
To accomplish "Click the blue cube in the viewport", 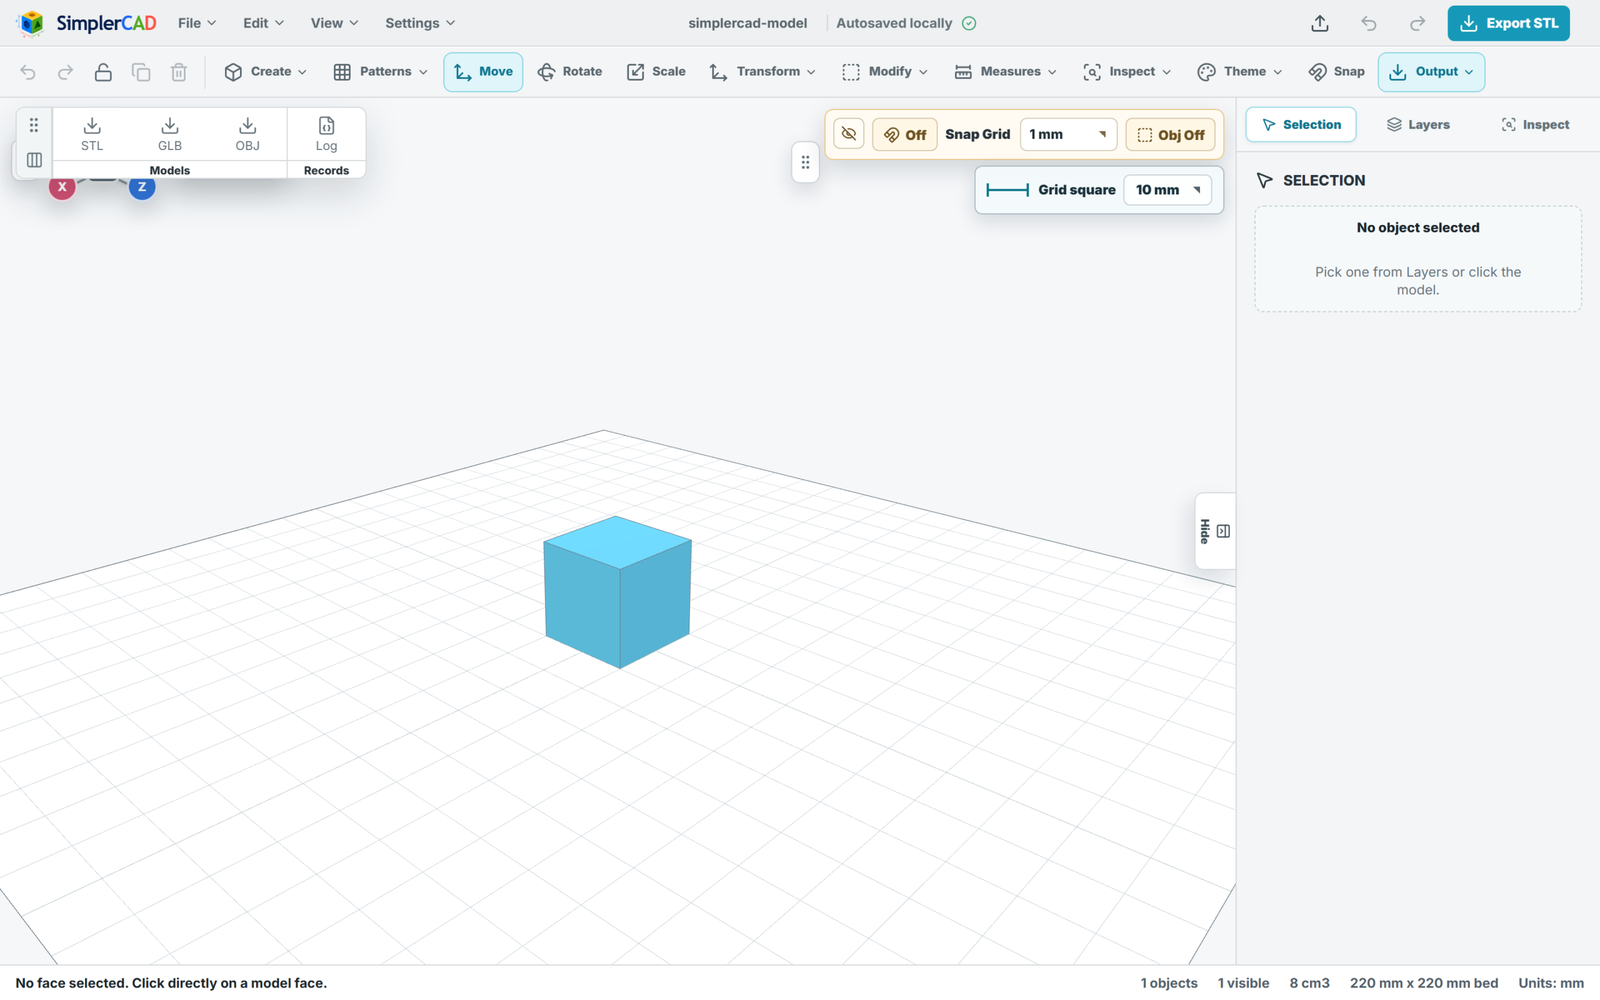I will click(618, 592).
